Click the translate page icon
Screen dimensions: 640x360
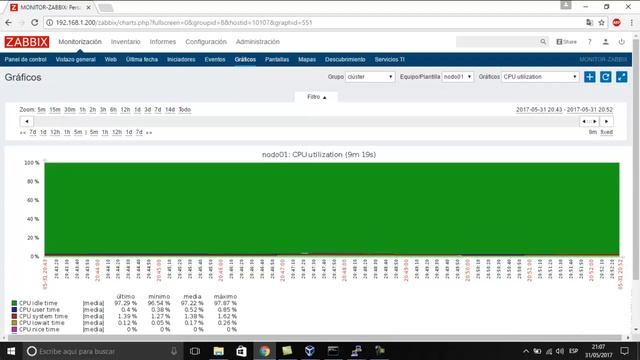click(589, 22)
